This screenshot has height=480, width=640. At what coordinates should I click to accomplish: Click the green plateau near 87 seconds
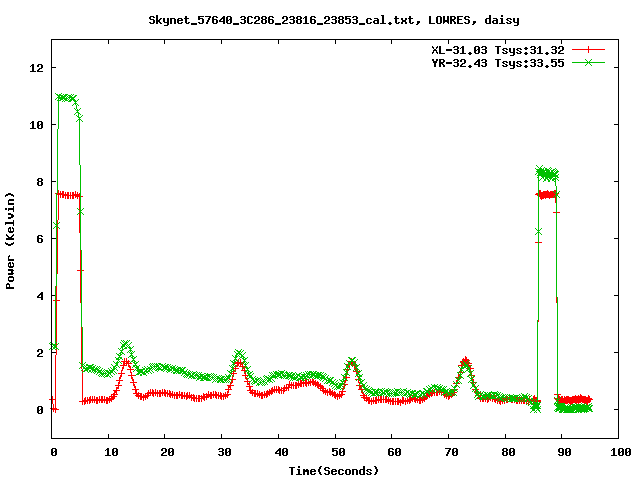pos(547,174)
